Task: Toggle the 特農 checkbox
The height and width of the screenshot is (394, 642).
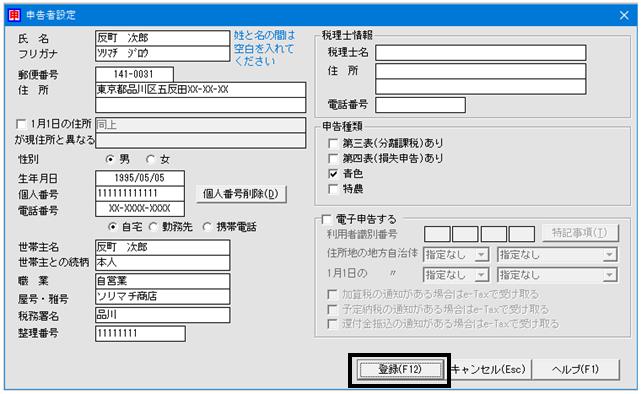Action: 333,189
